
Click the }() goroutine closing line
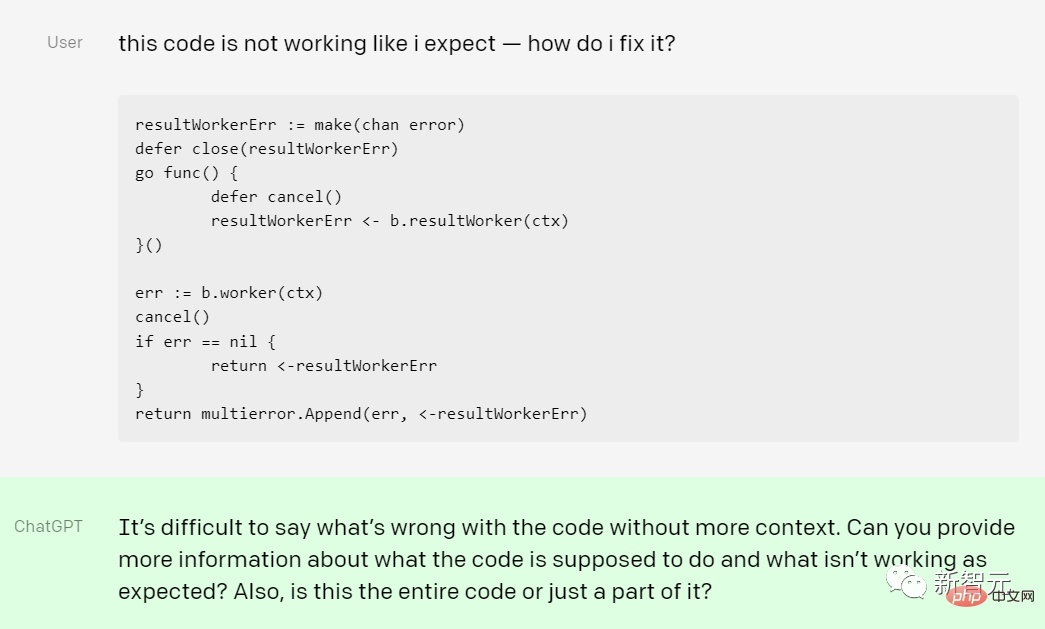coord(148,245)
